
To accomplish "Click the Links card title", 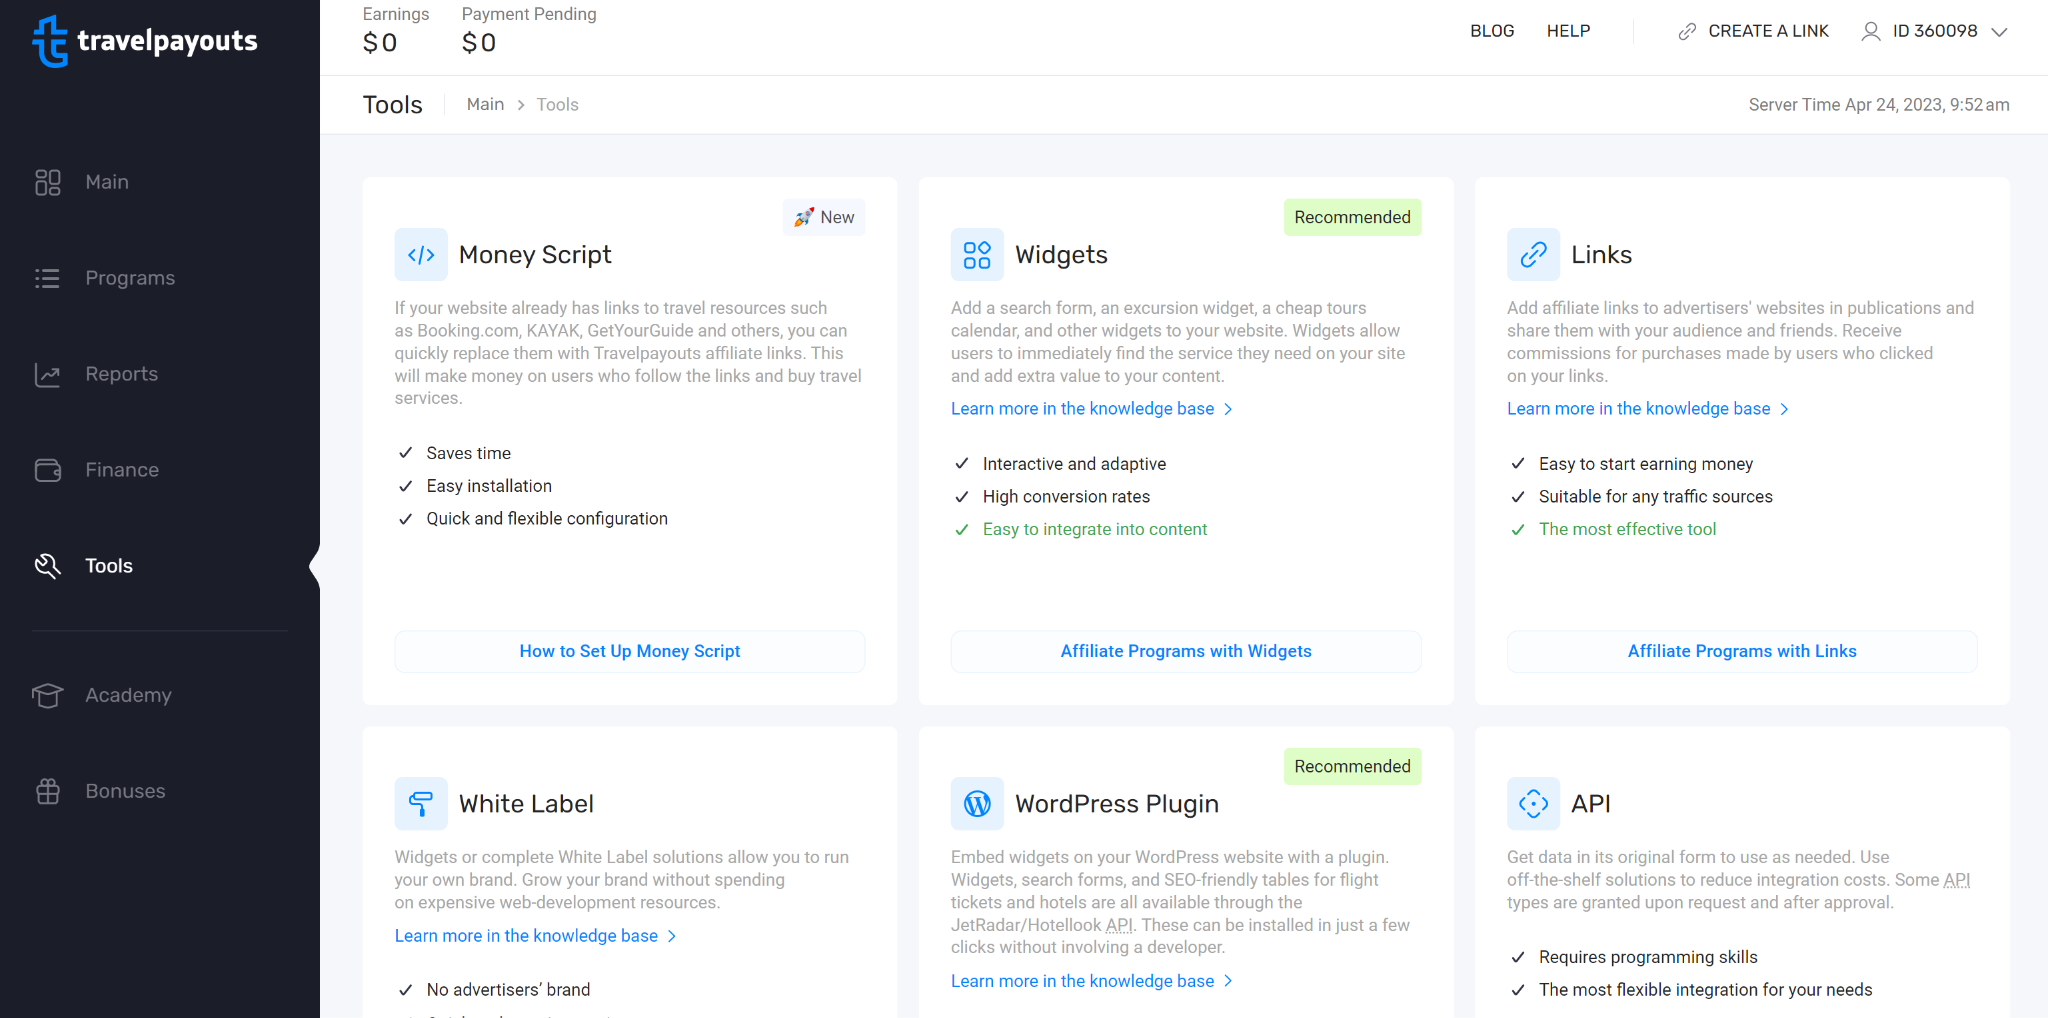I will pyautogui.click(x=1601, y=255).
